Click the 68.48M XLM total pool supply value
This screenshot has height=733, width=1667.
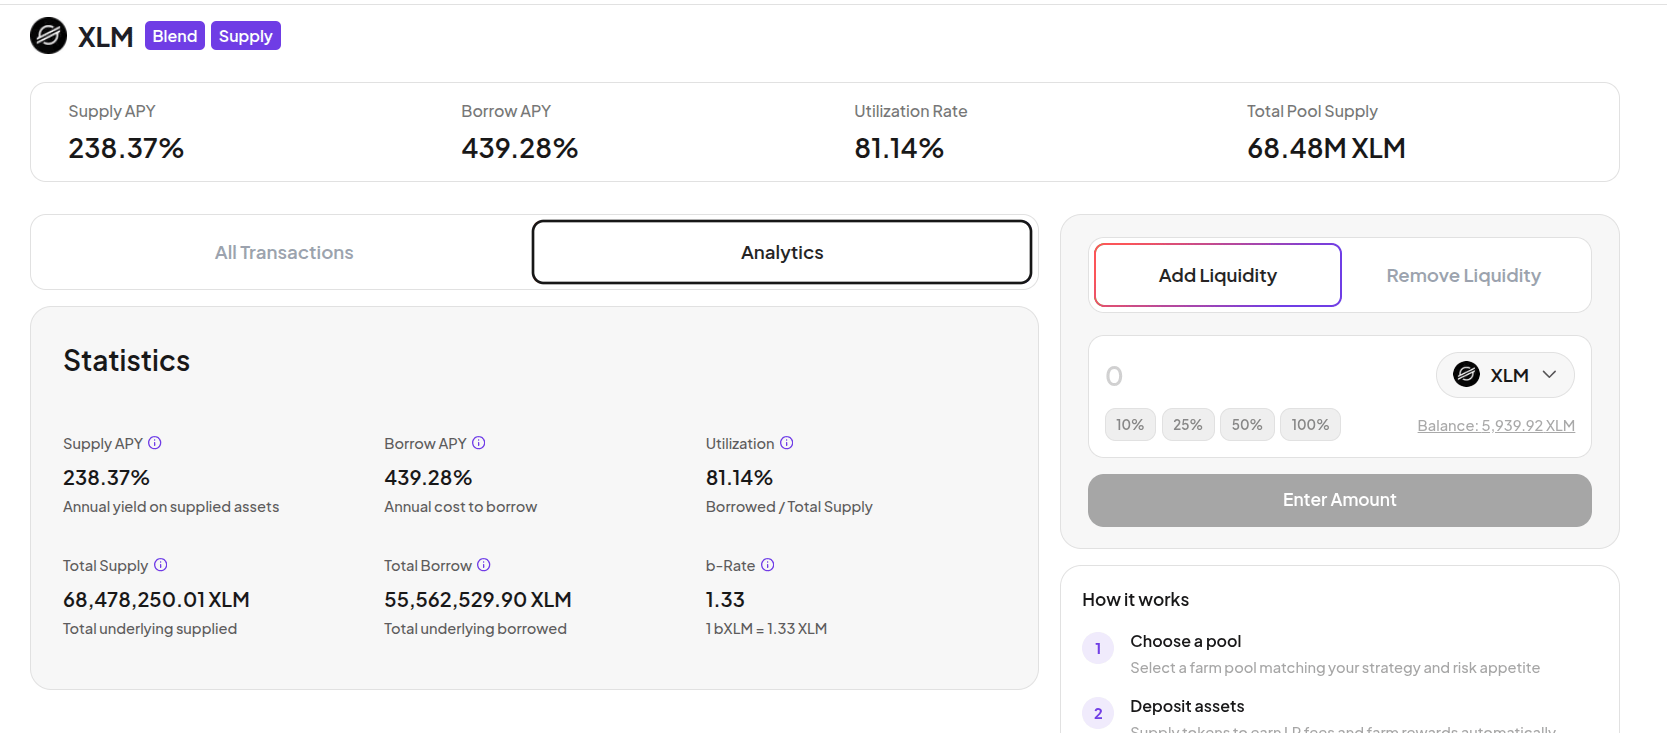[x=1326, y=148]
